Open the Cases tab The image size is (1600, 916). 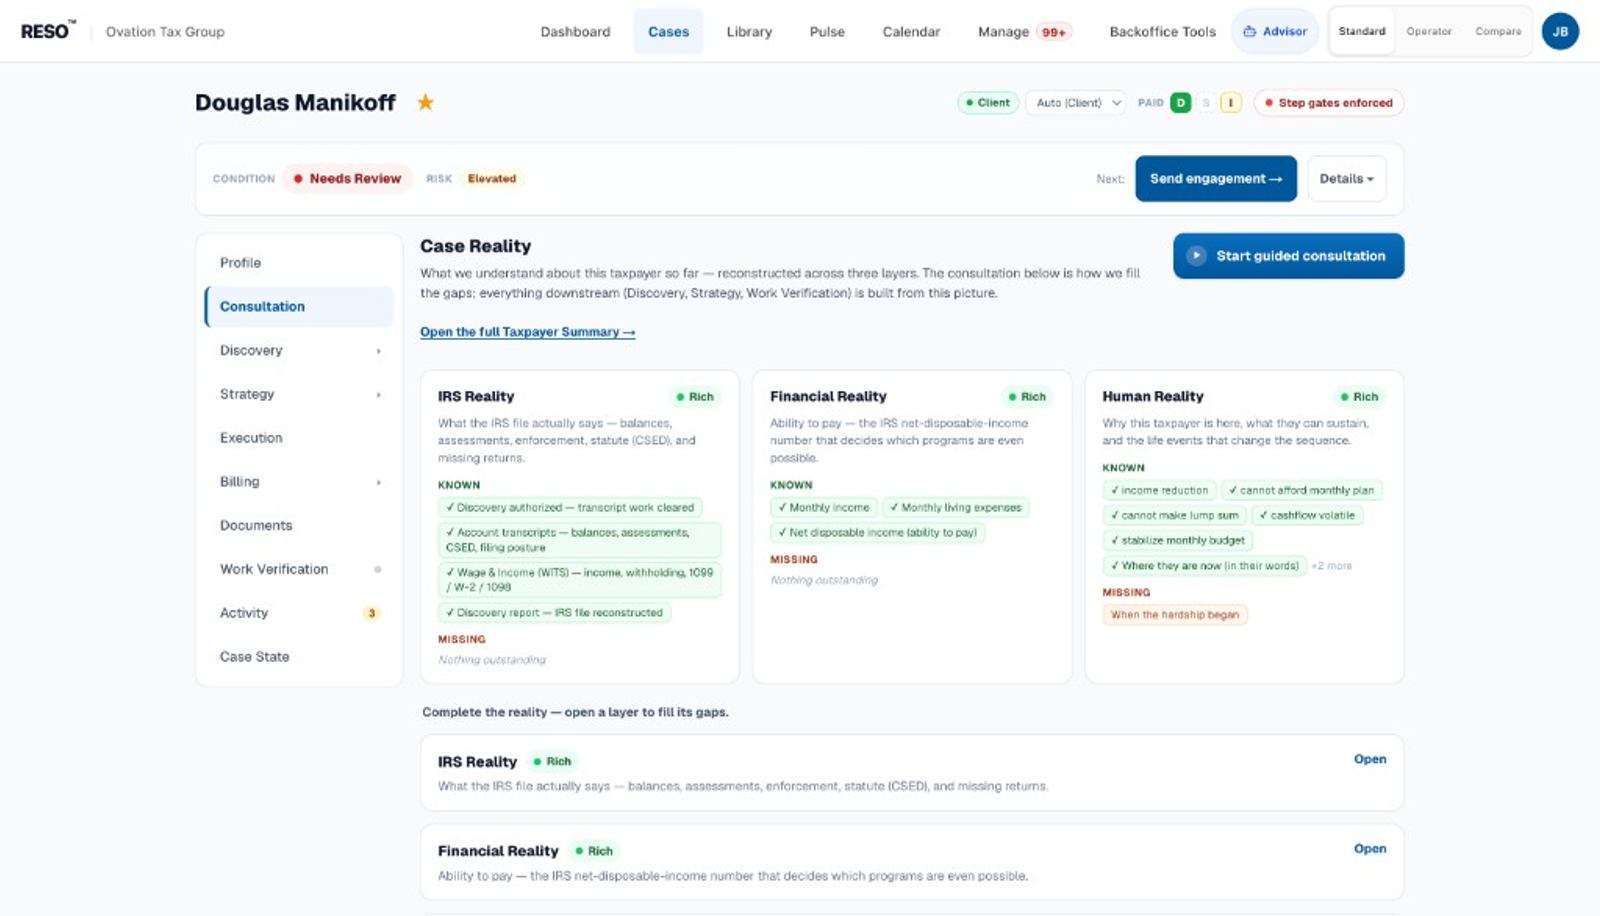click(x=668, y=31)
